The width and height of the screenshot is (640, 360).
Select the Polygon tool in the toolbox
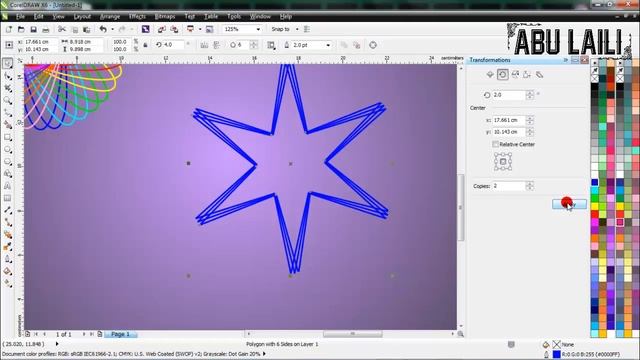pyautogui.click(x=8, y=162)
